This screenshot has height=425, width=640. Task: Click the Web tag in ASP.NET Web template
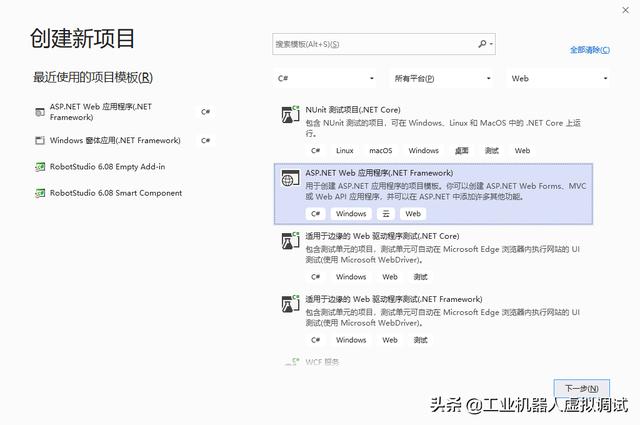point(413,214)
